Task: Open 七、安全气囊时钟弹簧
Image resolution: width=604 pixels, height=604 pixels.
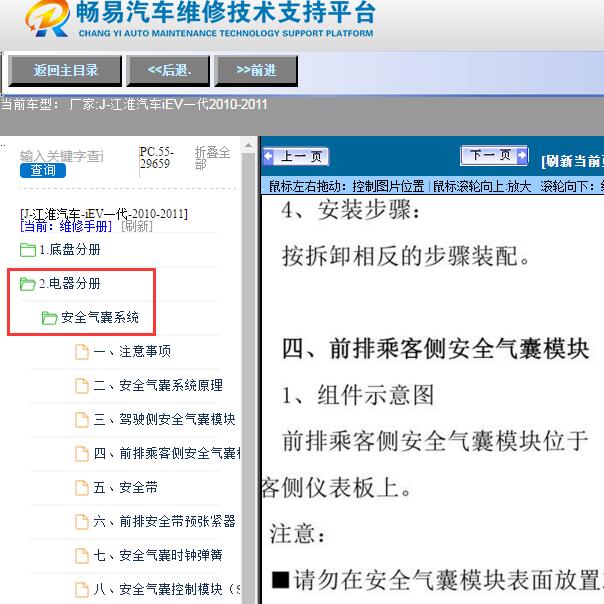Action: [158, 555]
